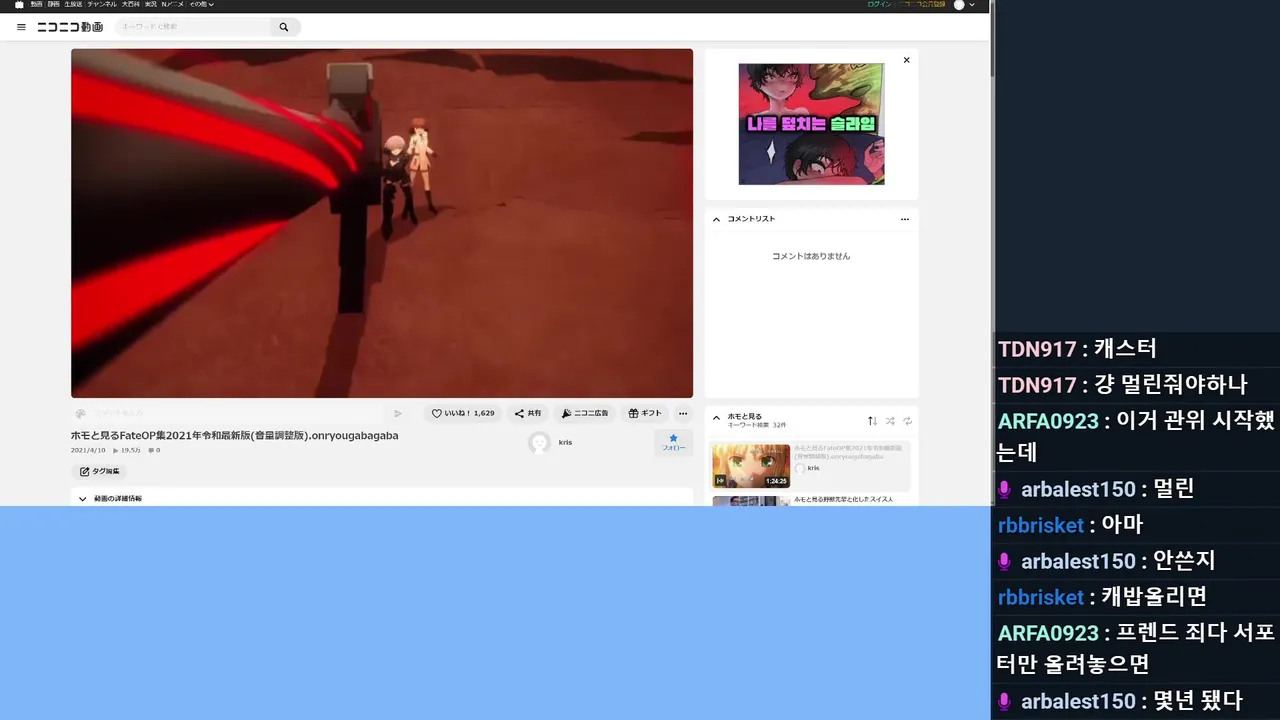Open the 静画 item in the top bar

coord(53,5)
